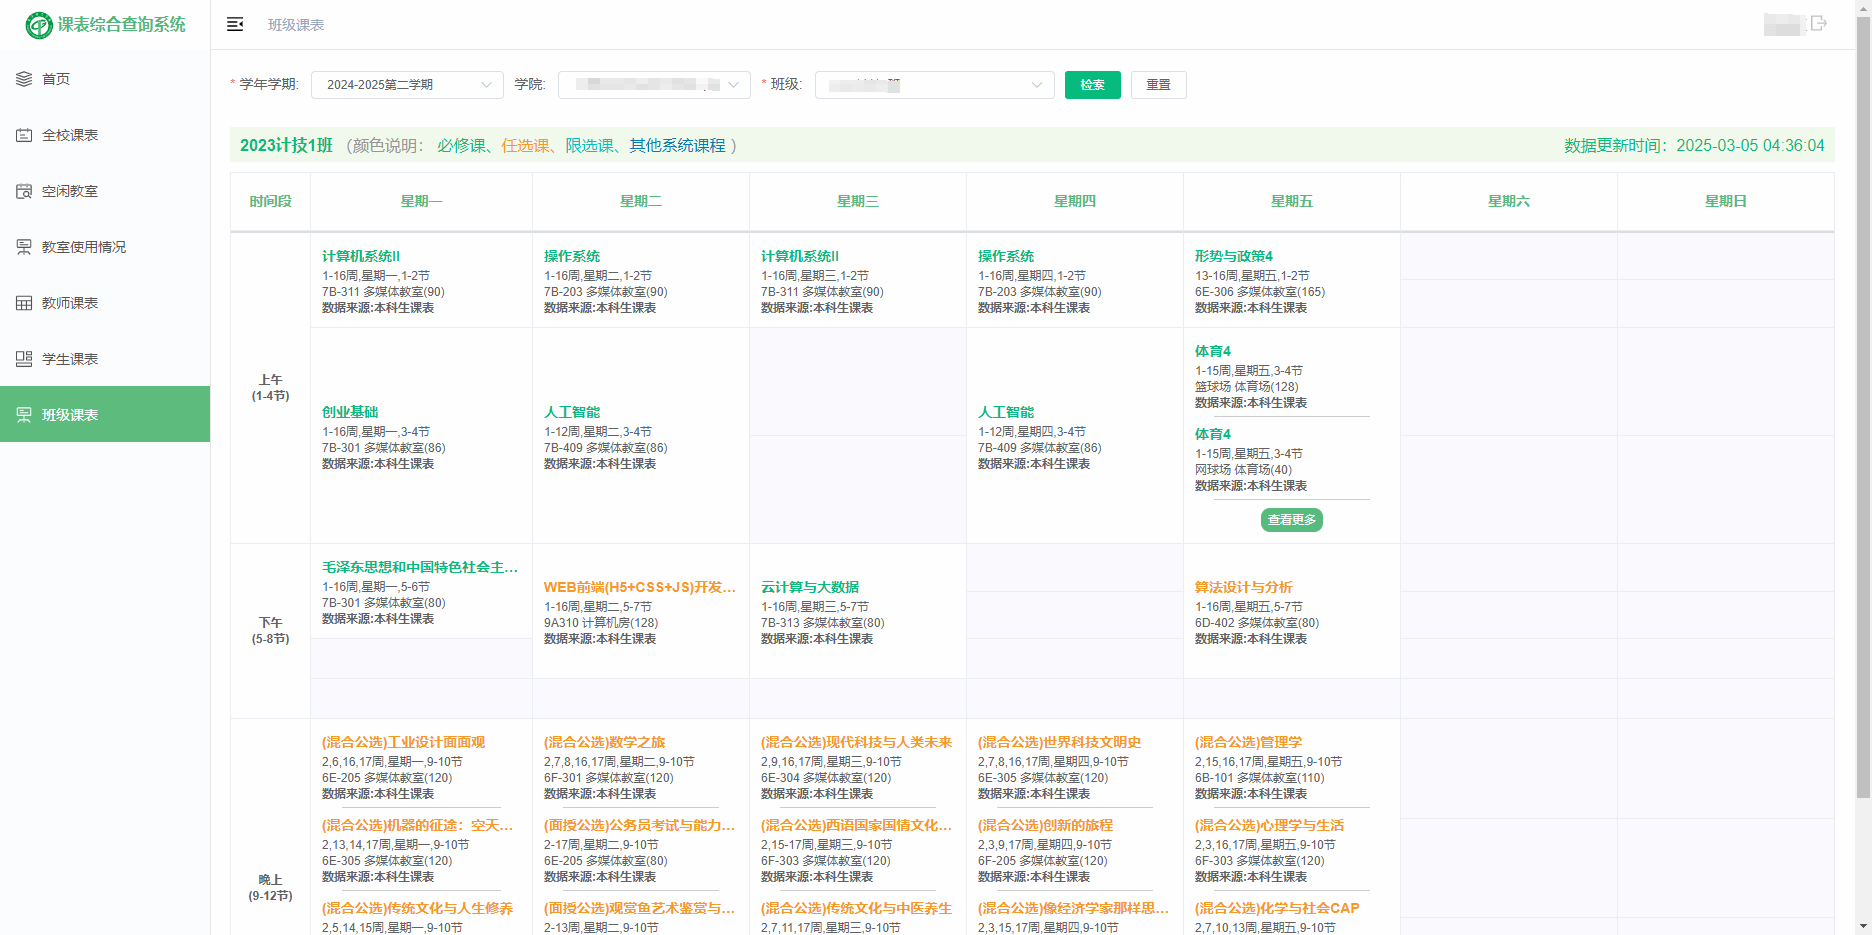Click Thursday's 操作系统 course title
Image resolution: width=1872 pixels, height=935 pixels.
coord(1006,257)
